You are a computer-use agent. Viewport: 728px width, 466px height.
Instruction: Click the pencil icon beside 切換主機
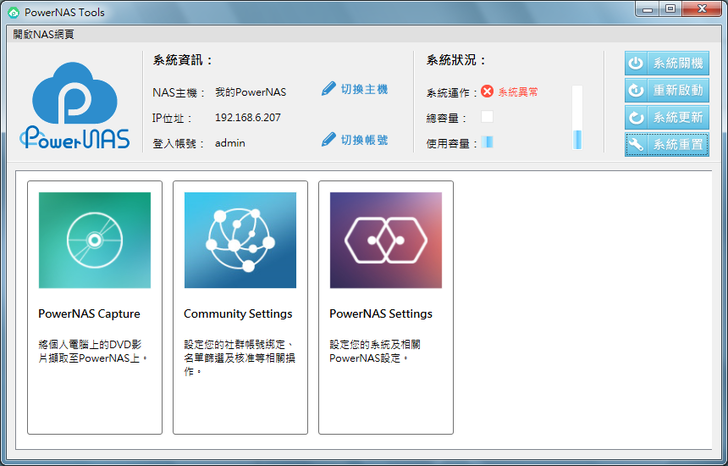tap(328, 89)
